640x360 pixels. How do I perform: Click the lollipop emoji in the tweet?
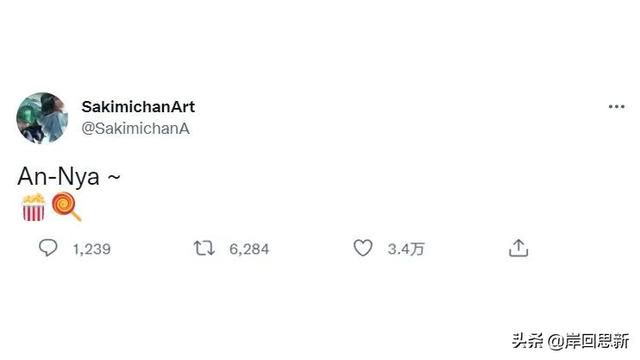pyautogui.click(x=67, y=207)
